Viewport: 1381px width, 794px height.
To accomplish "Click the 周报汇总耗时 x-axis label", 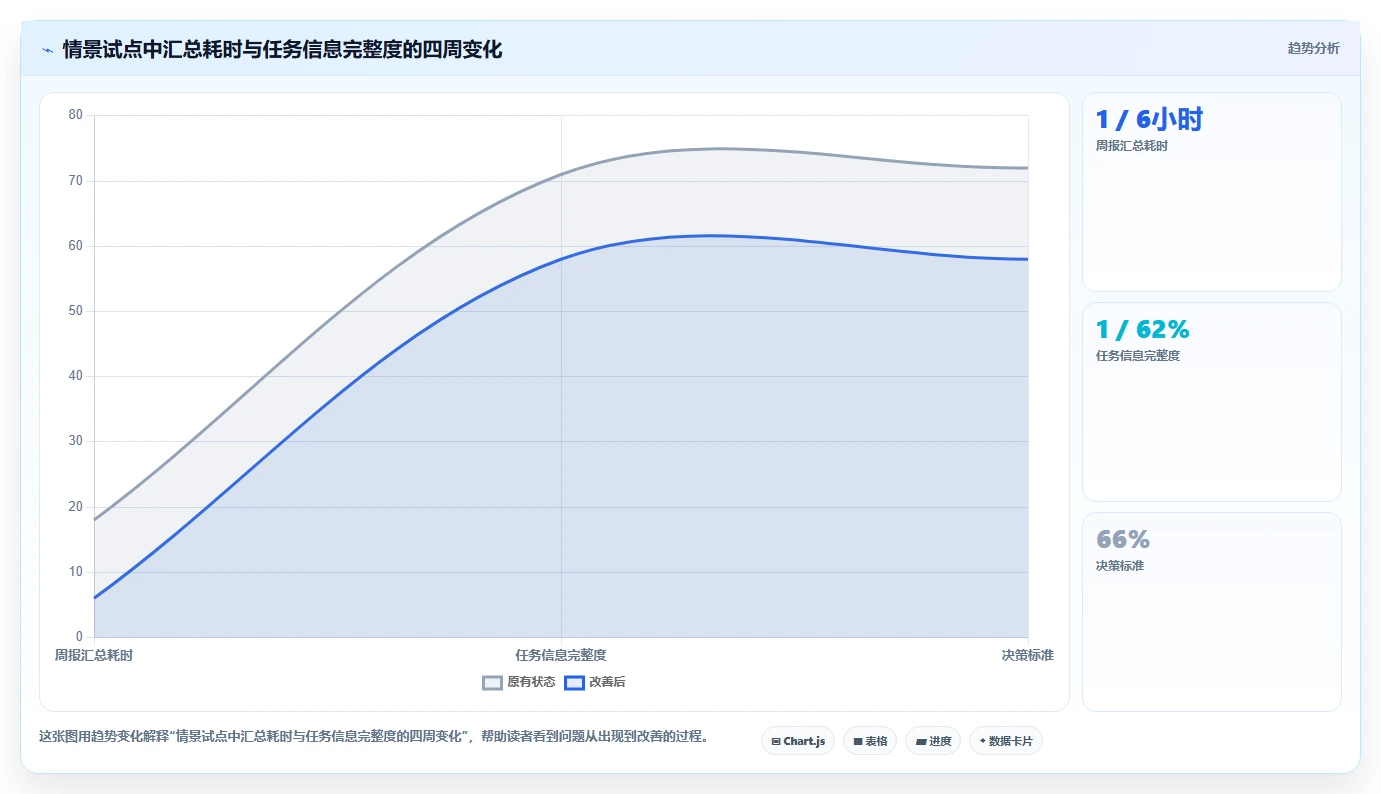I will tap(94, 656).
